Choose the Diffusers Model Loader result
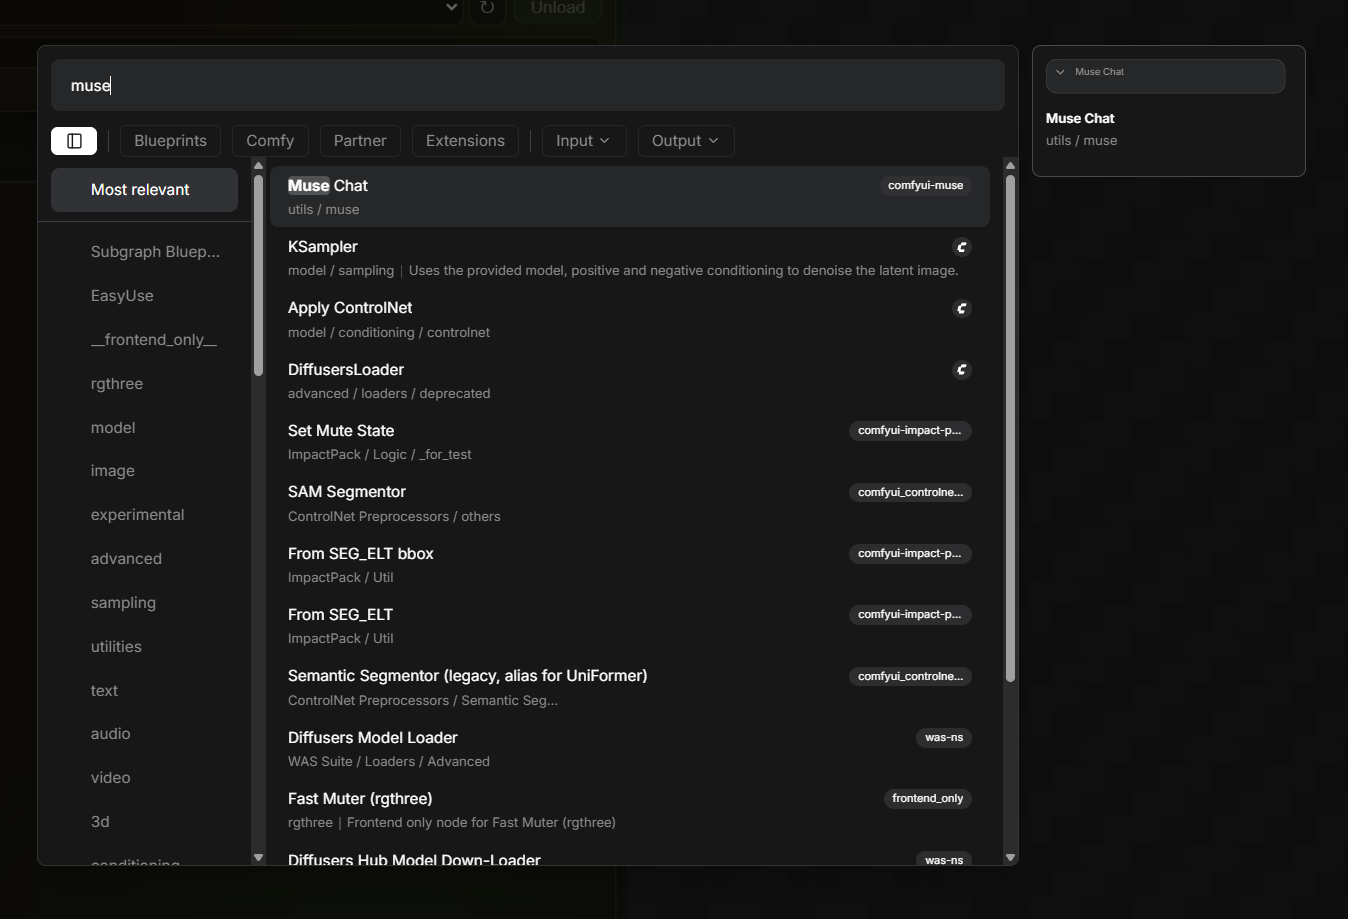 click(630, 749)
